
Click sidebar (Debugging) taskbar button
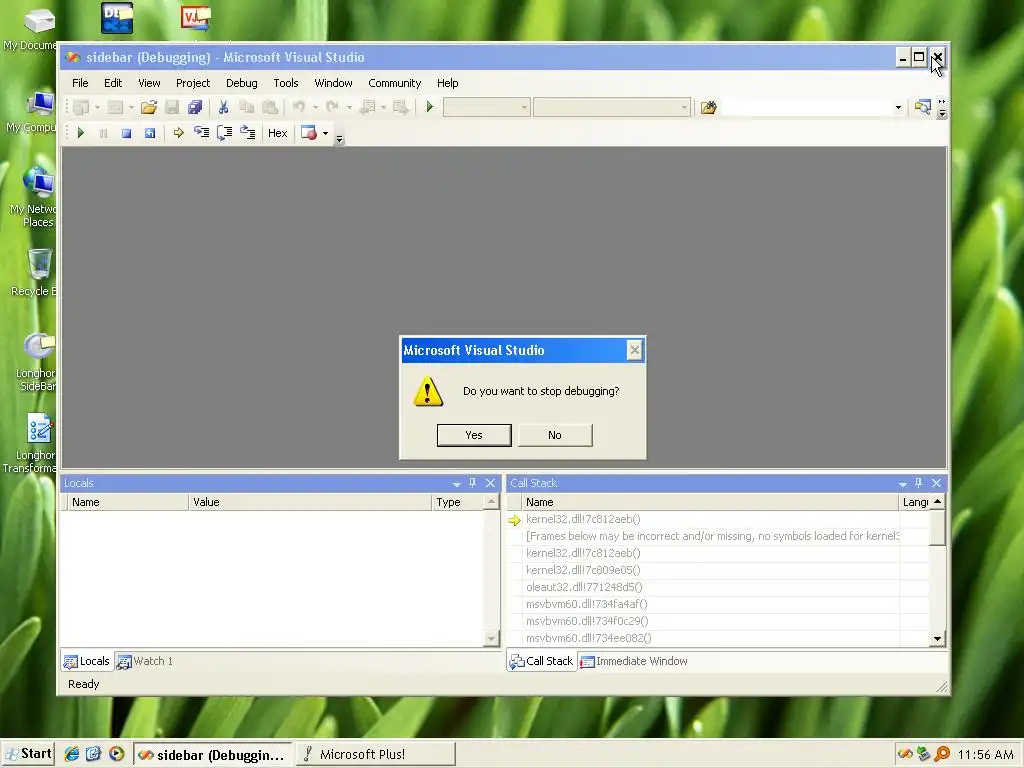tap(213, 754)
